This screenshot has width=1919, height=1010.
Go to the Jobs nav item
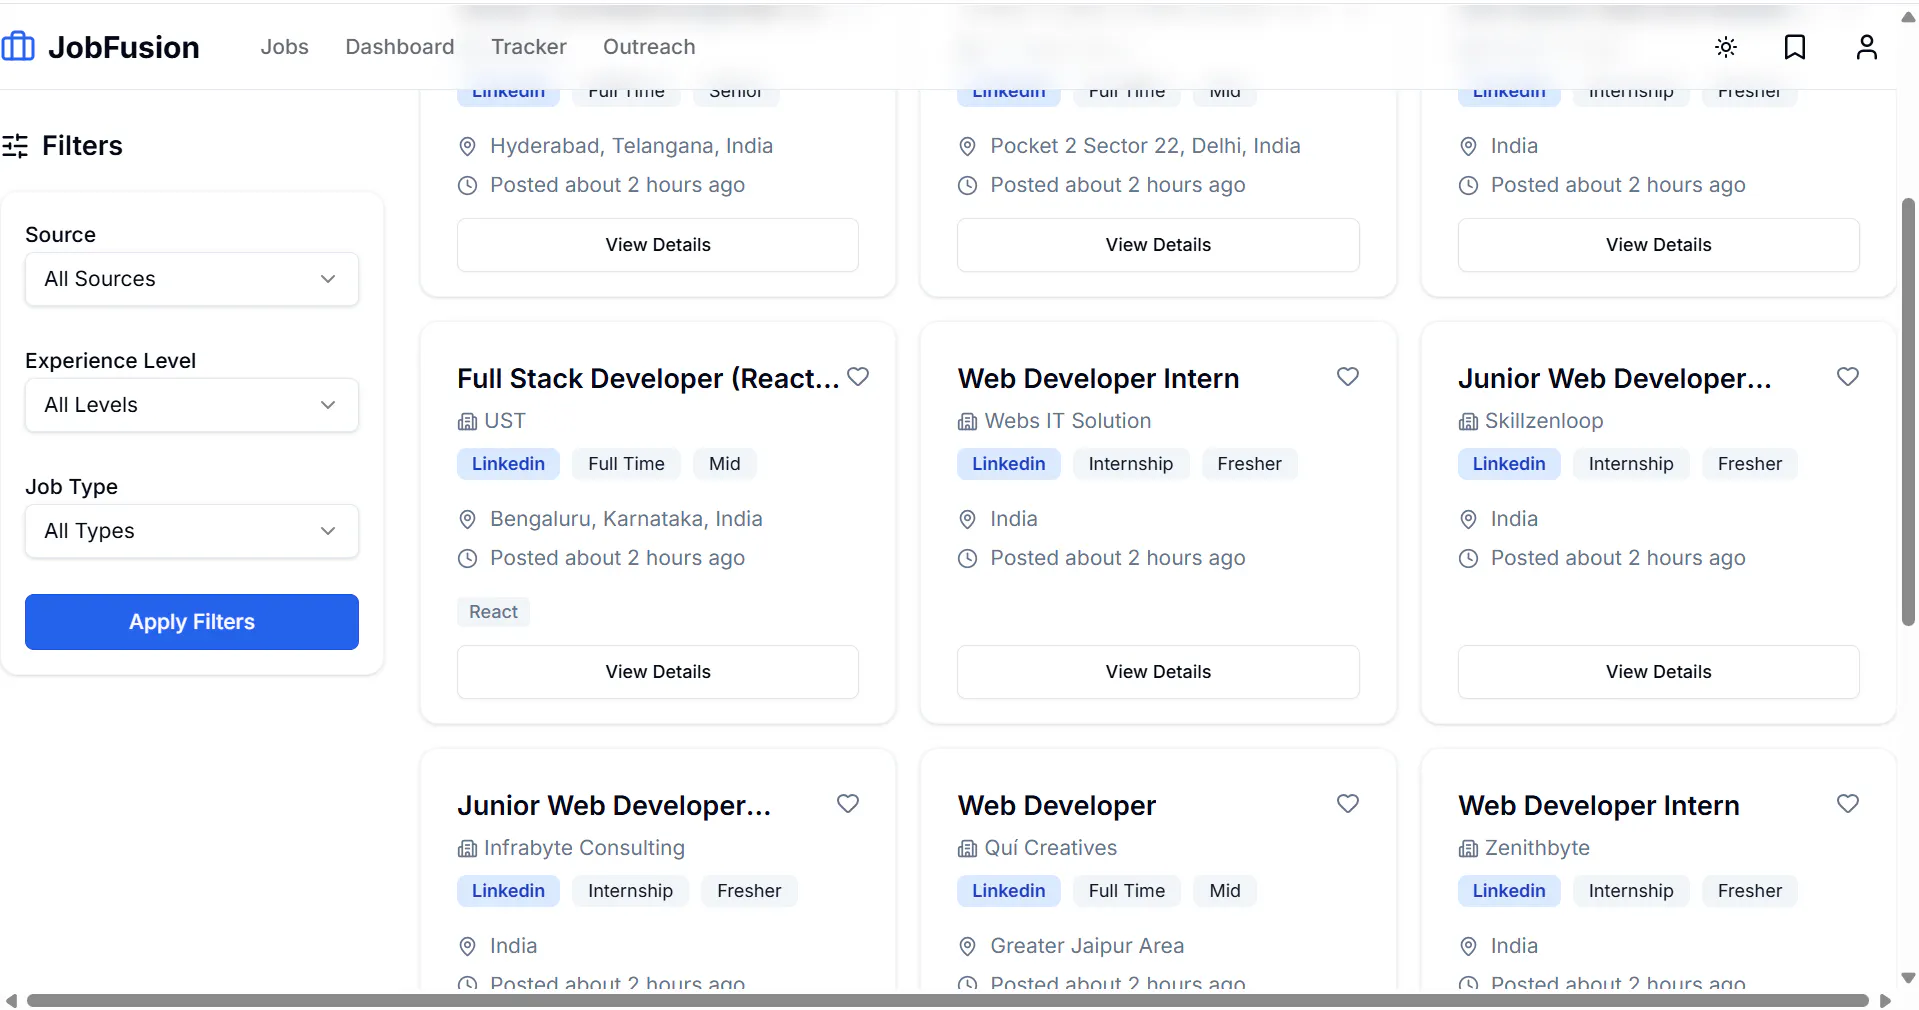(x=284, y=47)
